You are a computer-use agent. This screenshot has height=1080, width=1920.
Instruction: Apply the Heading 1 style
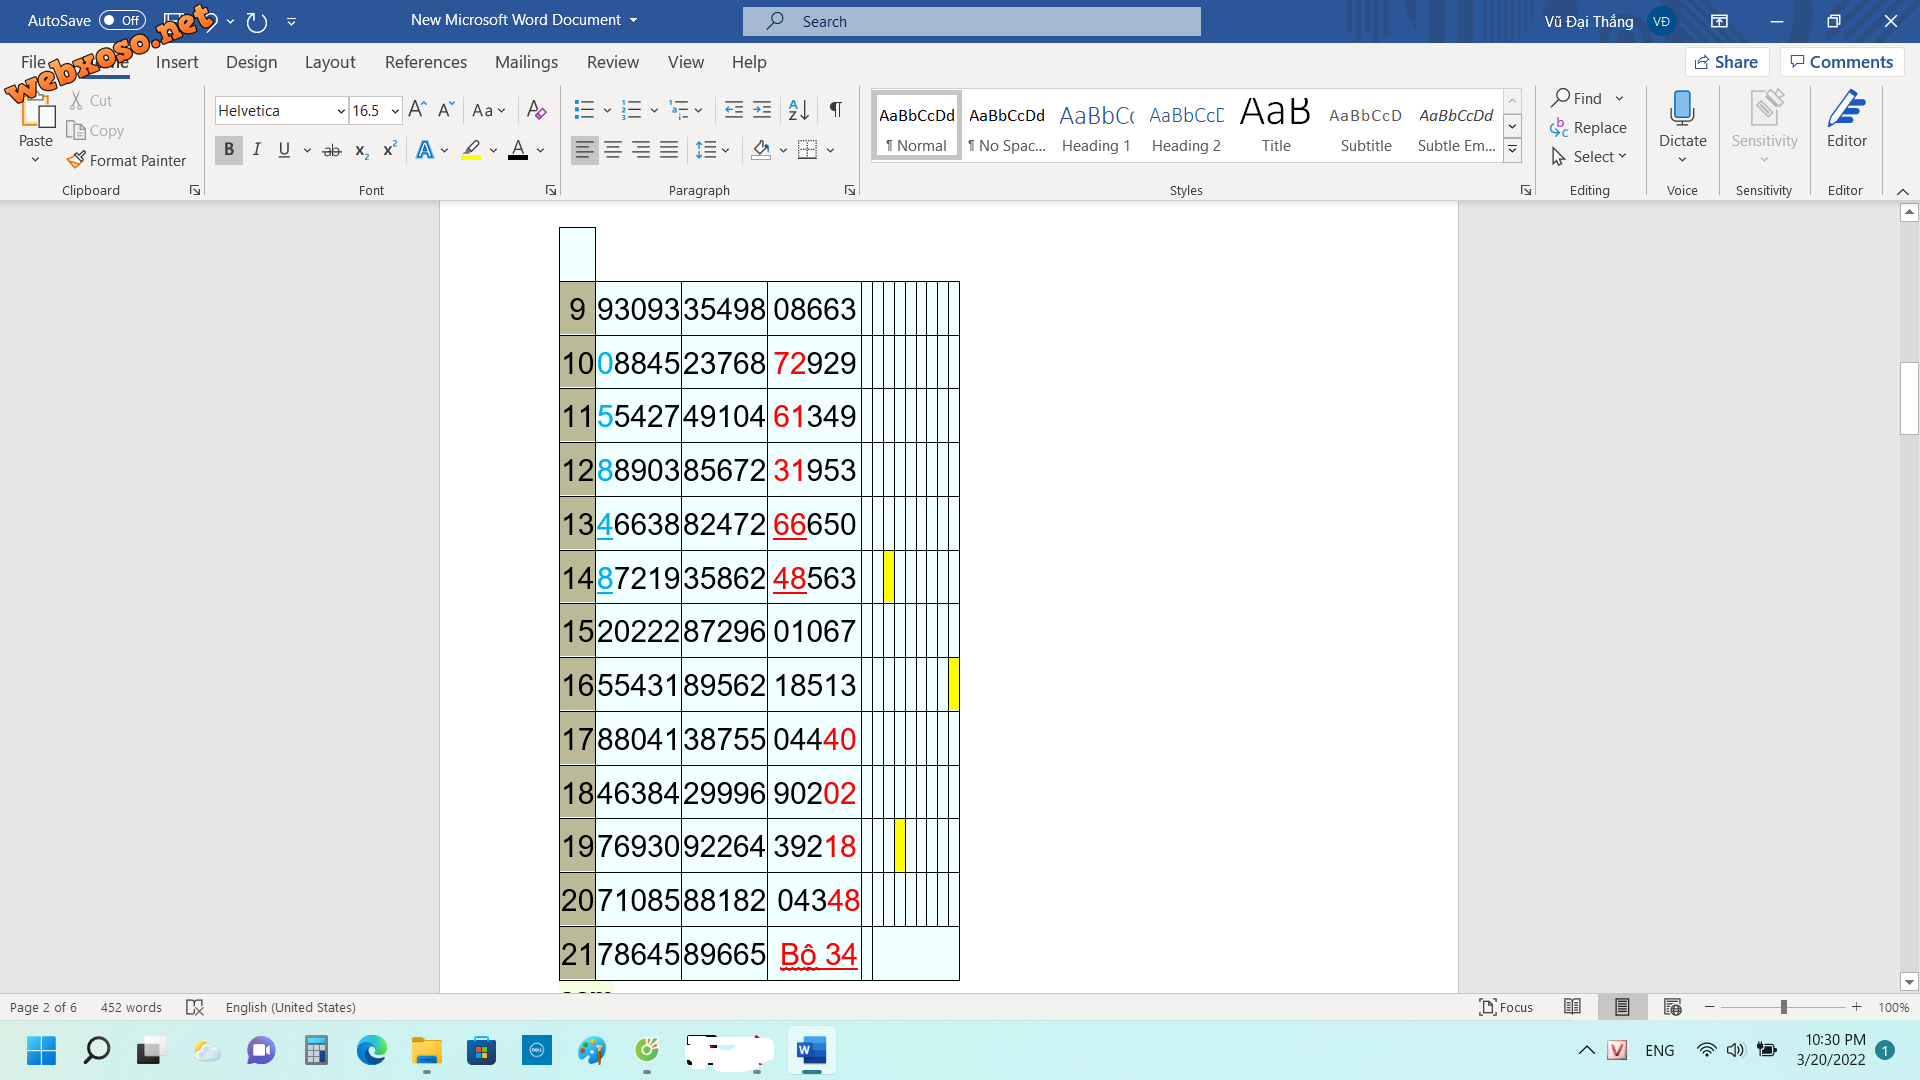point(1096,126)
